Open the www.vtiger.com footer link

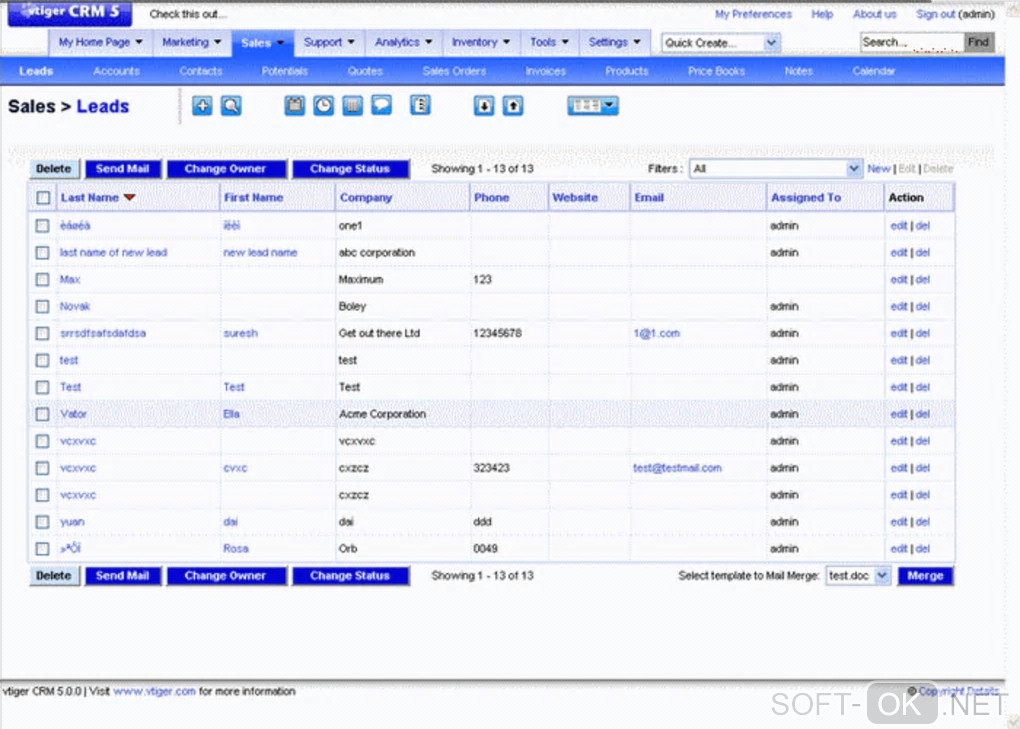[154, 691]
